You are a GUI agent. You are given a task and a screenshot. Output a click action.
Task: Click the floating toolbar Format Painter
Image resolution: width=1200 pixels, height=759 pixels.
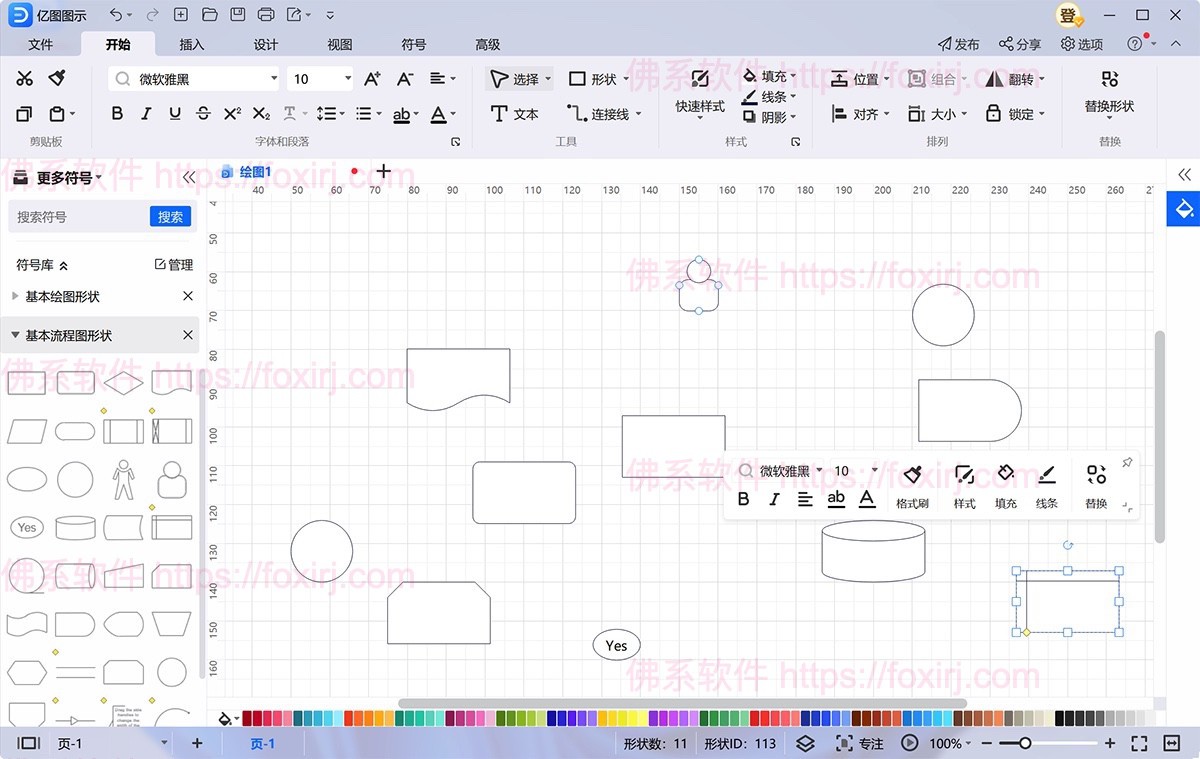pyautogui.click(x=912, y=475)
